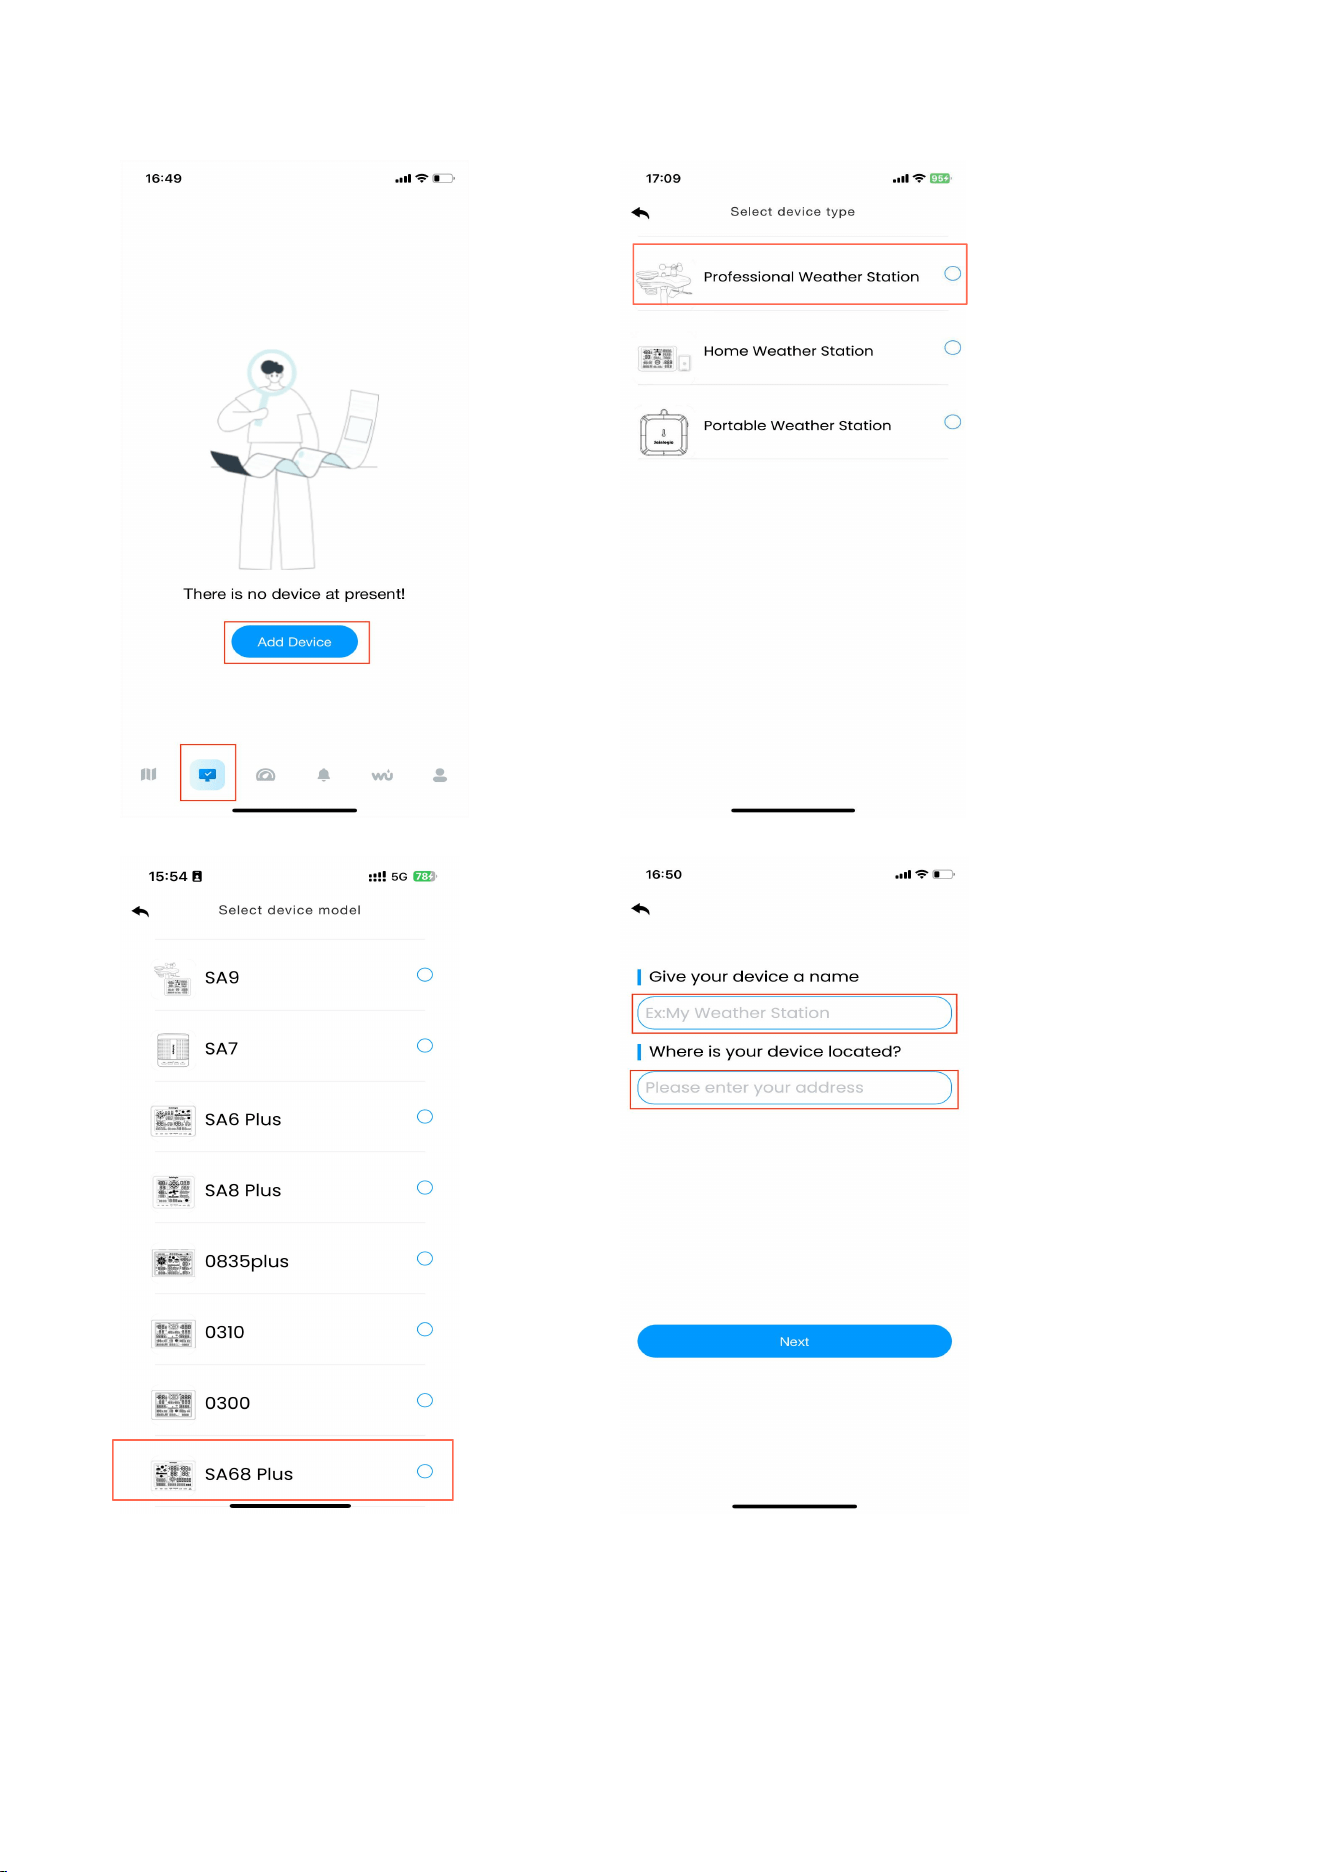This screenshot has width=1324, height=1872.
Task: Open the map tab icon in bottom bar
Action: click(x=149, y=774)
